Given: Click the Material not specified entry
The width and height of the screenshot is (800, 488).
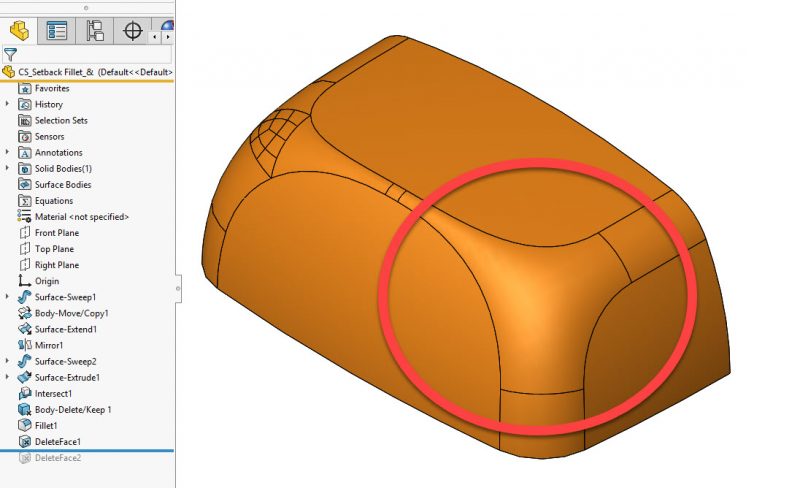Looking at the screenshot, I should coord(81,217).
